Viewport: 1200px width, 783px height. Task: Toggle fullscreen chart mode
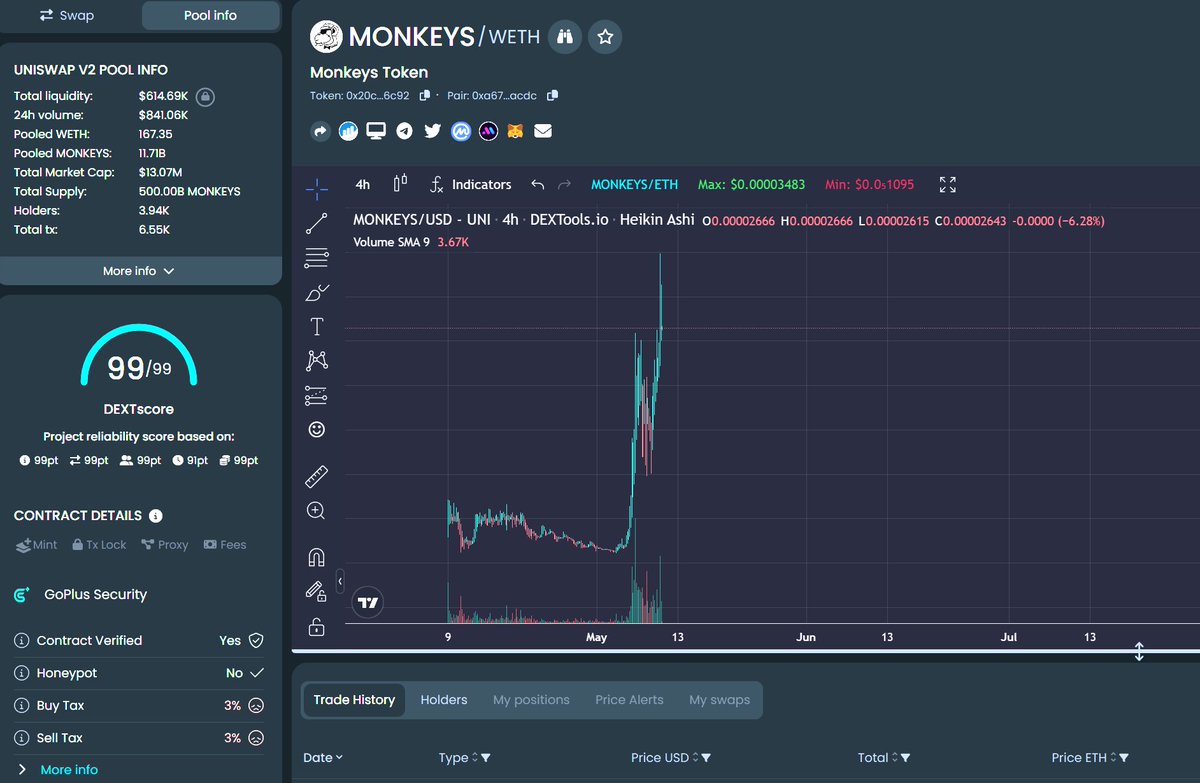point(948,184)
